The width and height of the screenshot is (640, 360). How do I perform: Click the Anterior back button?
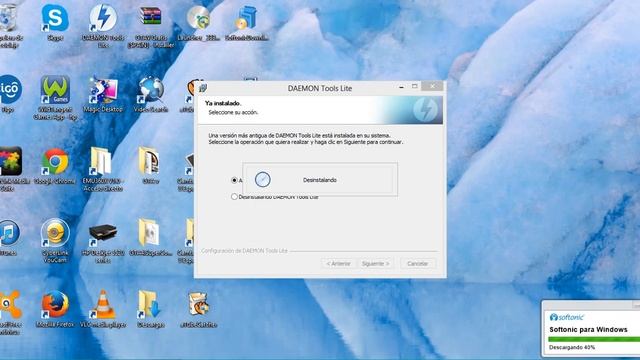coord(338,264)
